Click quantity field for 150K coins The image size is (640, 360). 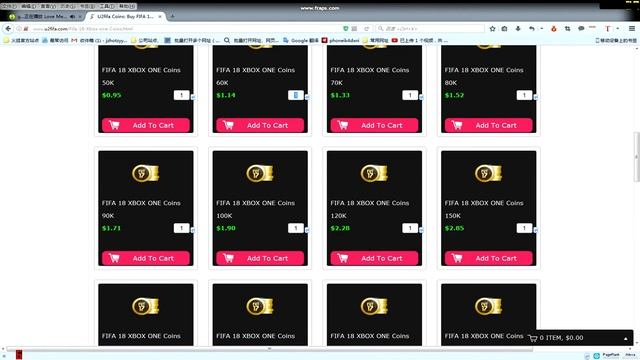524,228
